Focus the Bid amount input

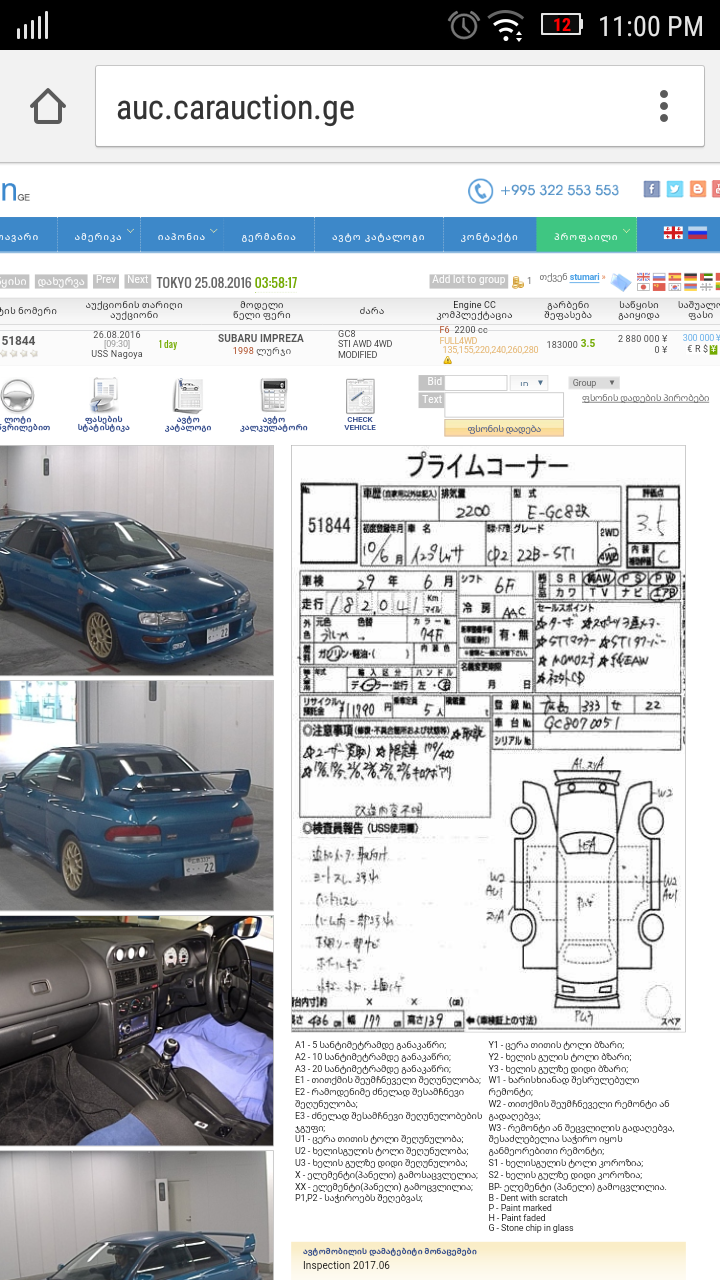point(476,383)
